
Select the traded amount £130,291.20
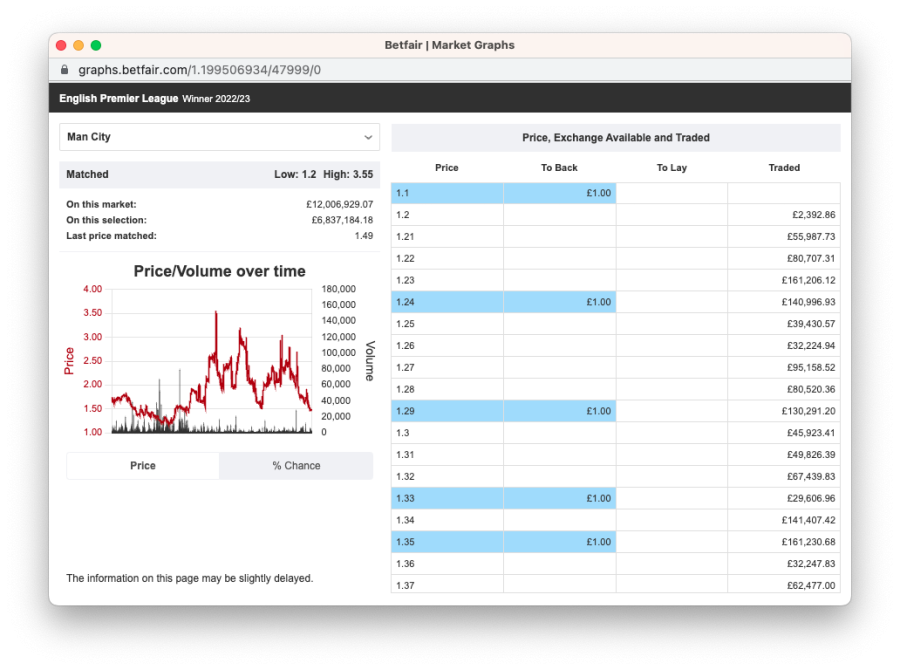(808, 411)
